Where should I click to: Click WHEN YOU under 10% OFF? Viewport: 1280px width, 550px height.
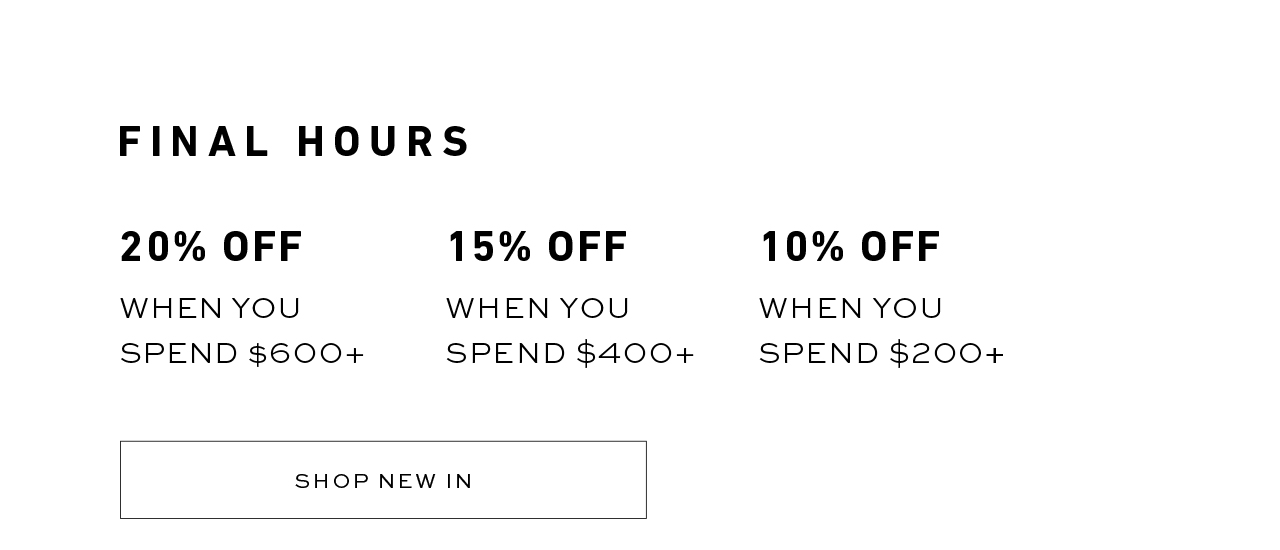[851, 308]
